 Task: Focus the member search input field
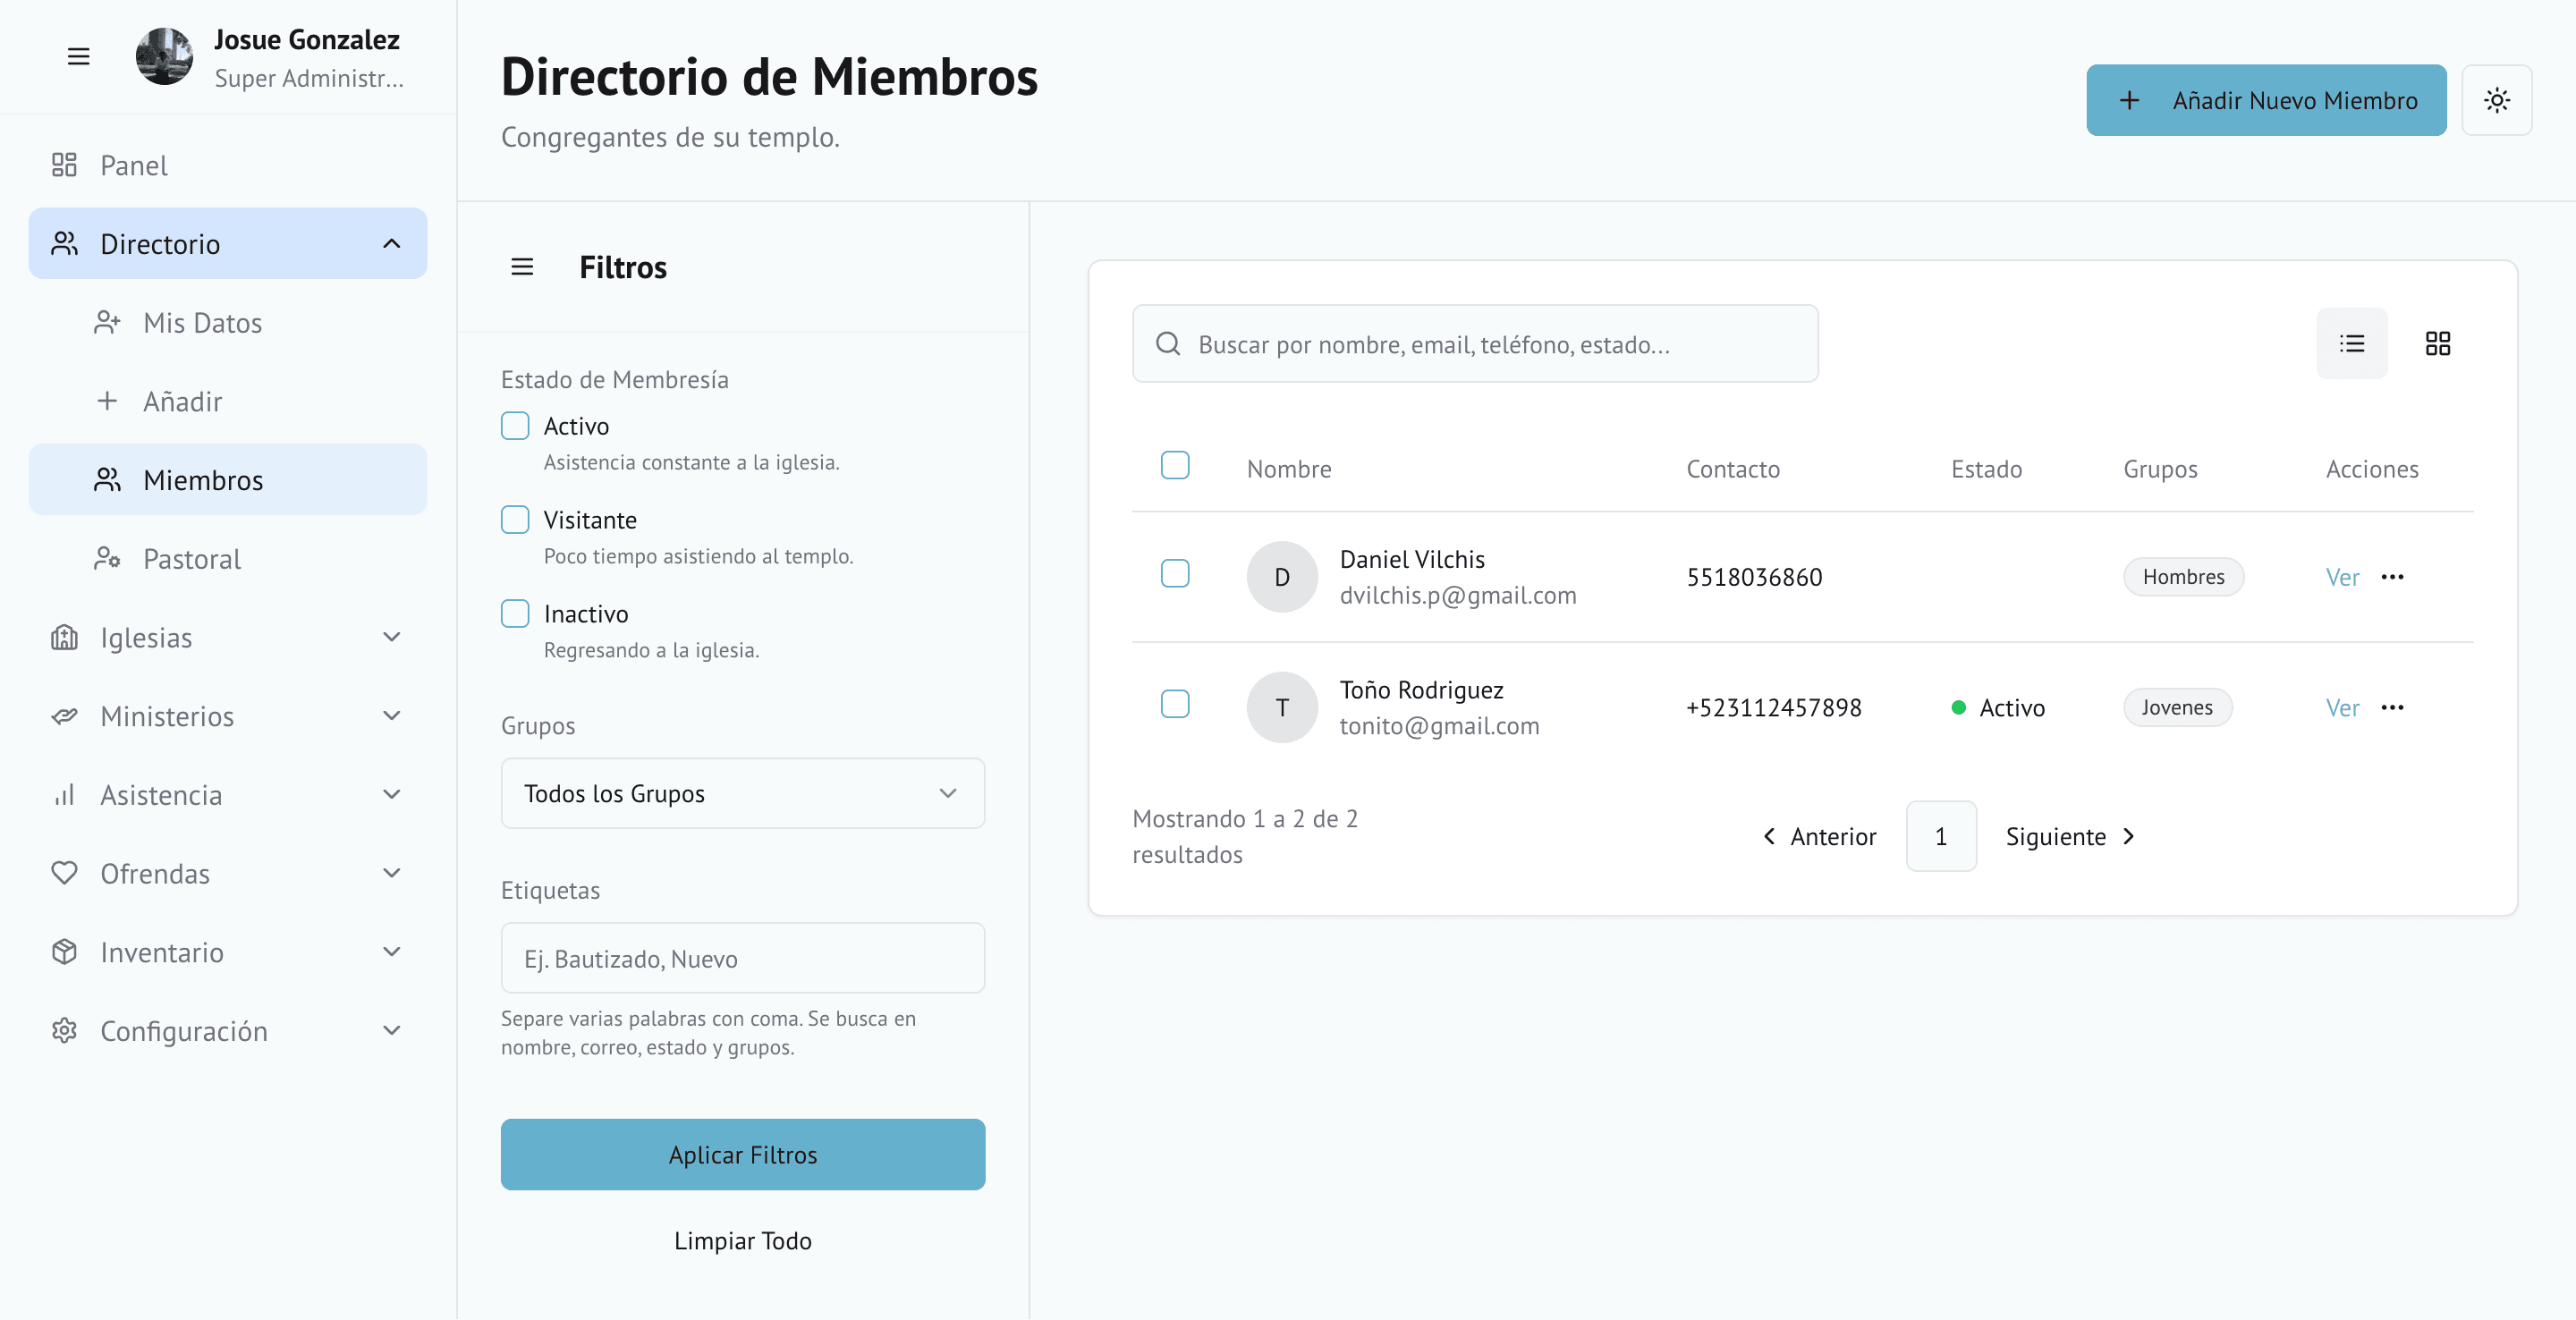(1475, 344)
